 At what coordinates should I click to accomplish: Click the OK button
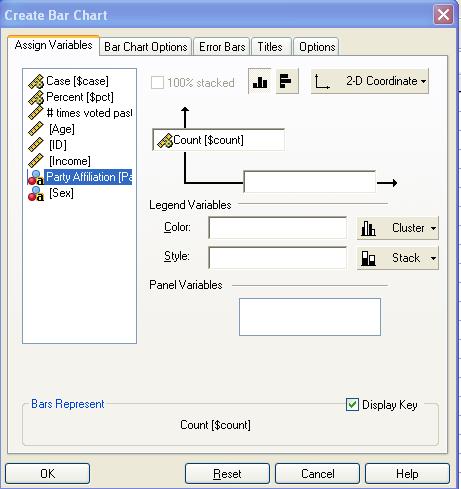[47, 473]
